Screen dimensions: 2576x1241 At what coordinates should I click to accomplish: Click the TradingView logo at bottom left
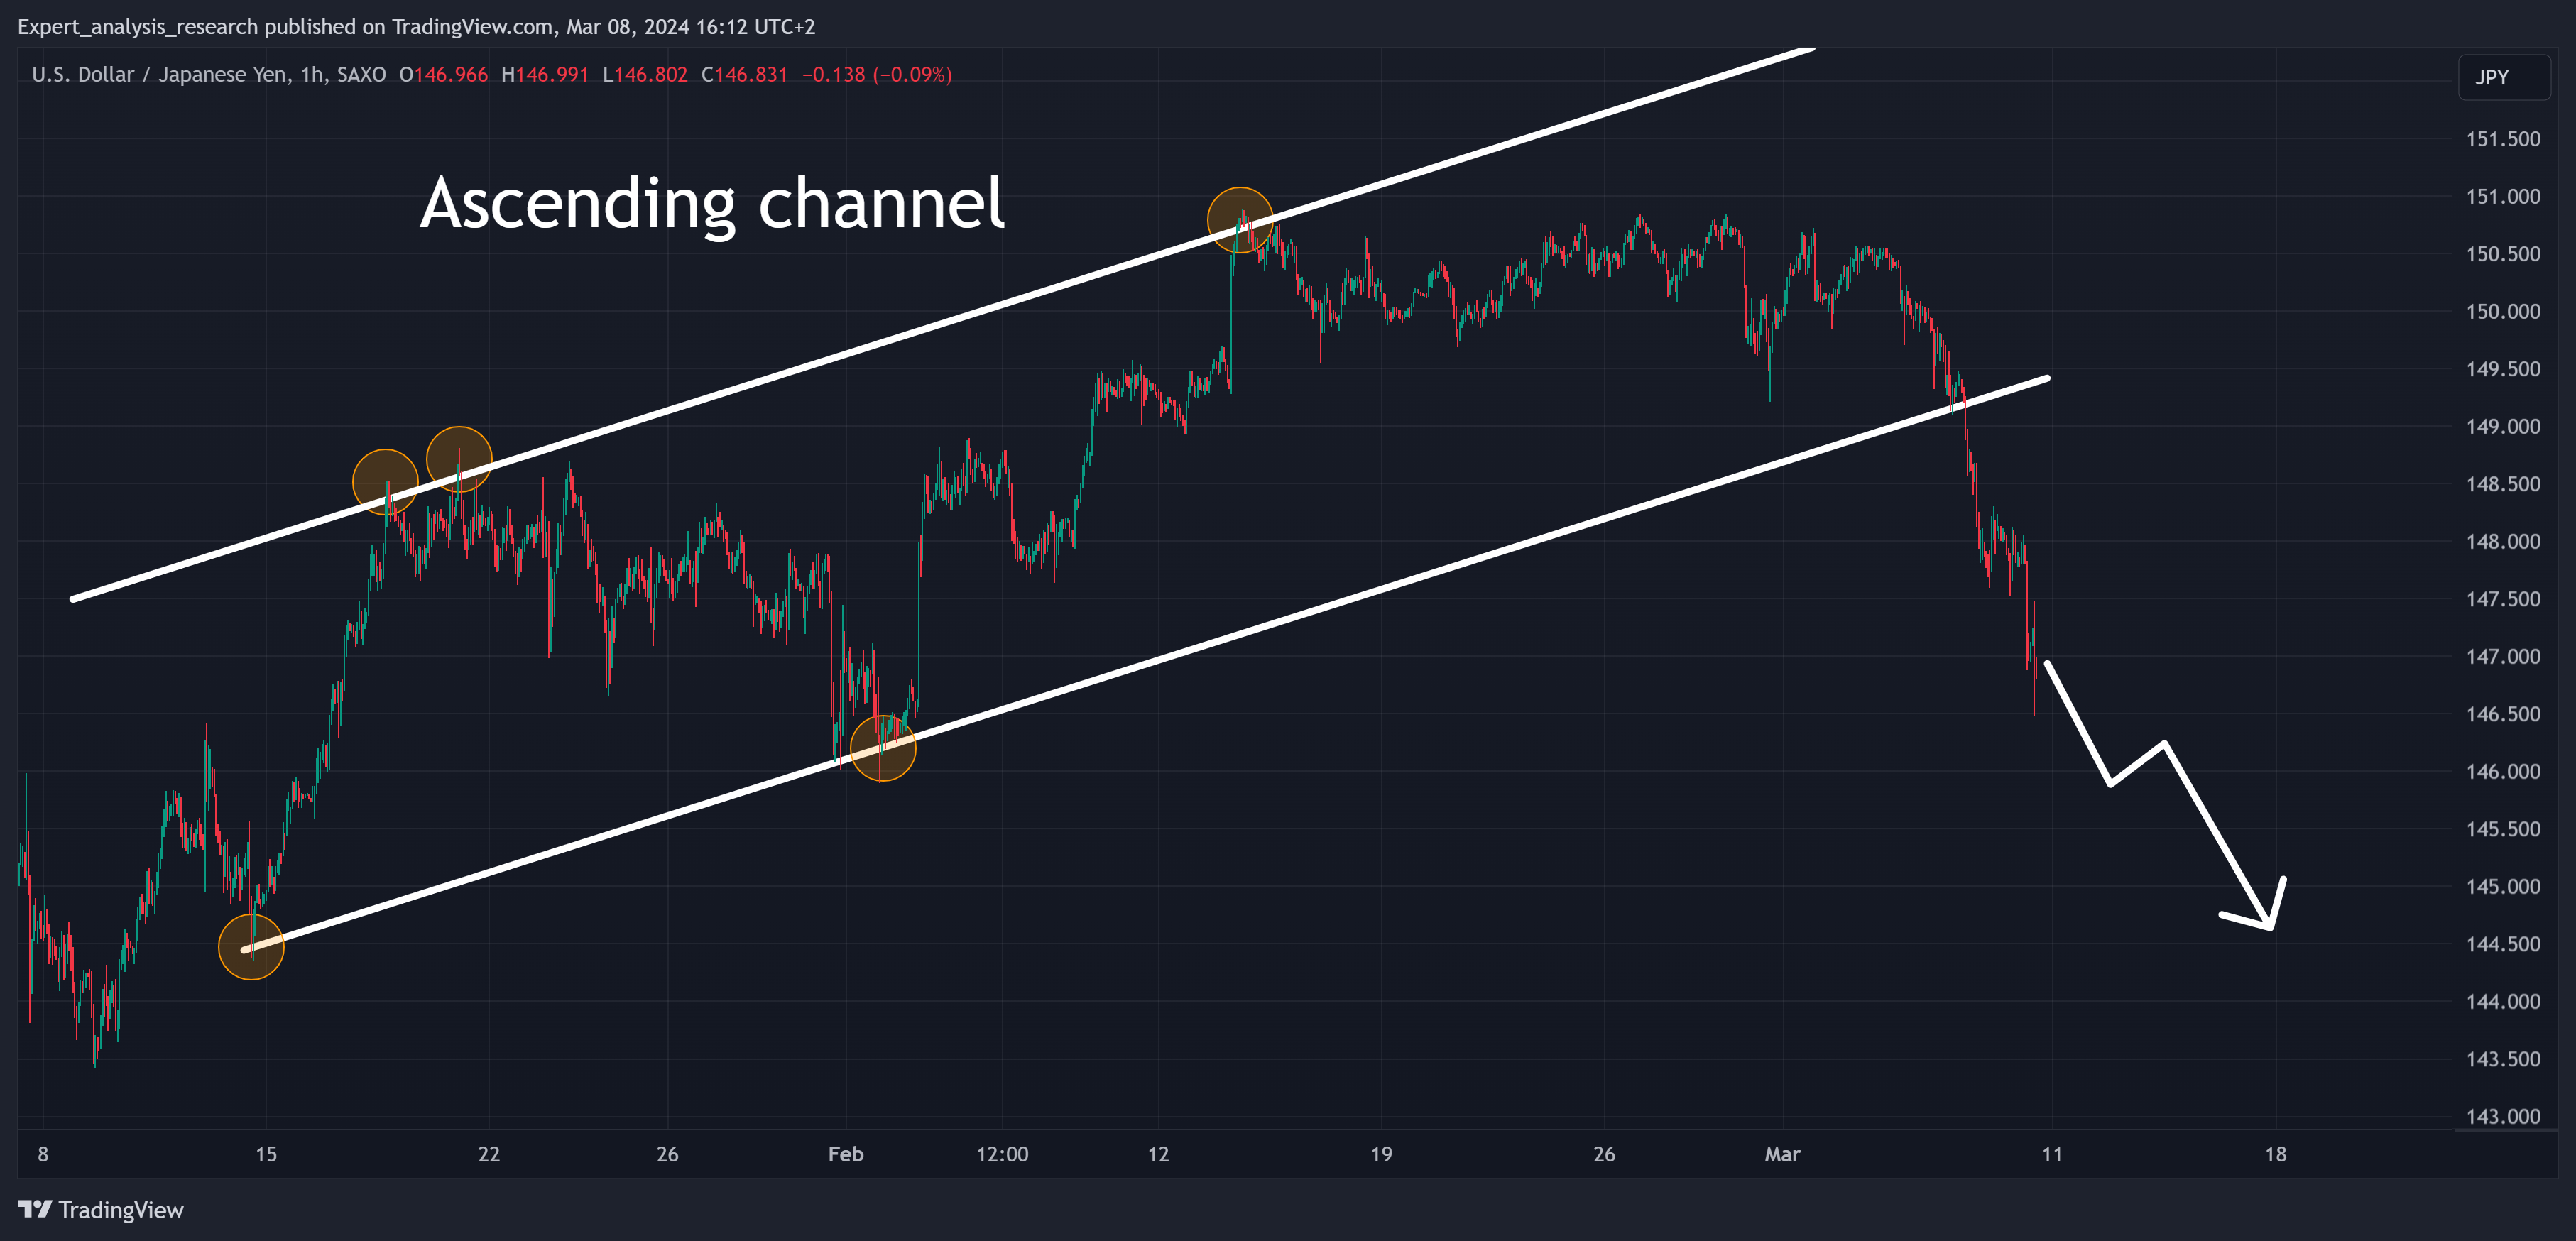point(101,1210)
